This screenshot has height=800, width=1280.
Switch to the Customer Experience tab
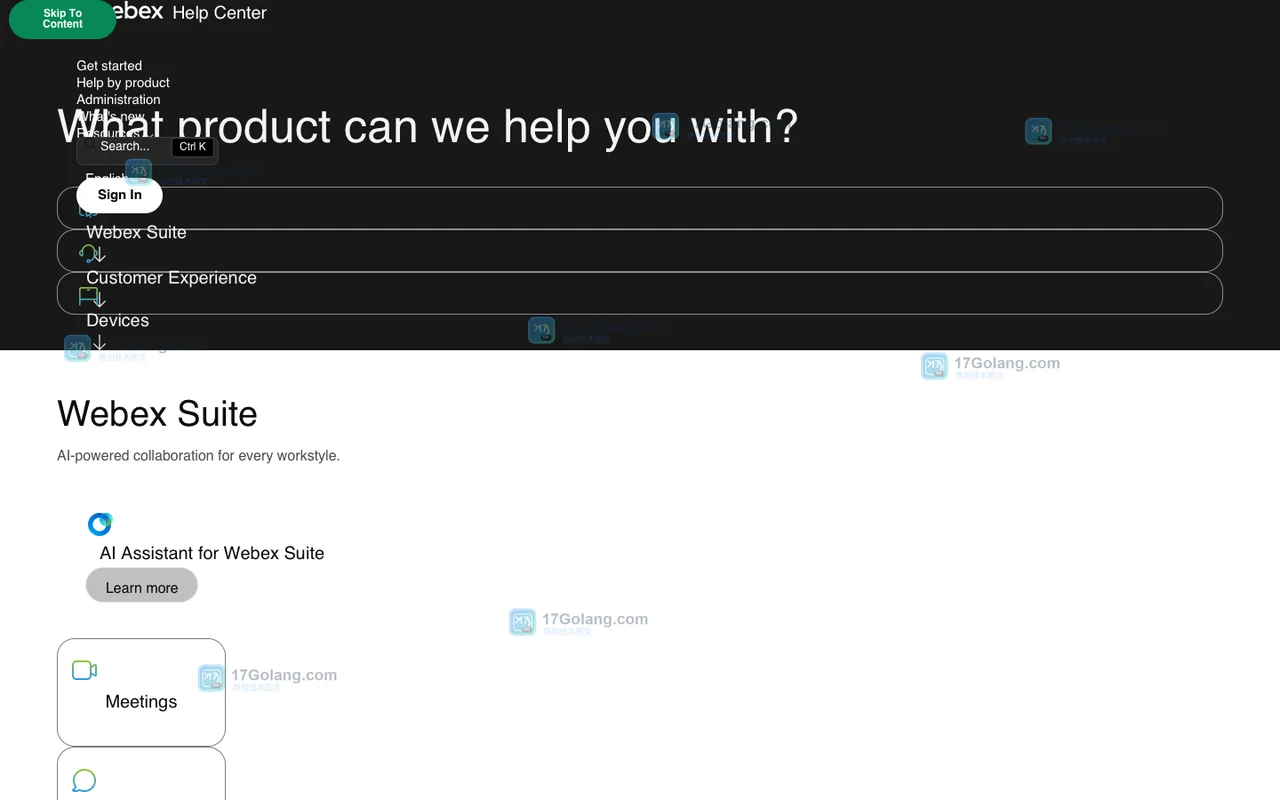(x=640, y=250)
